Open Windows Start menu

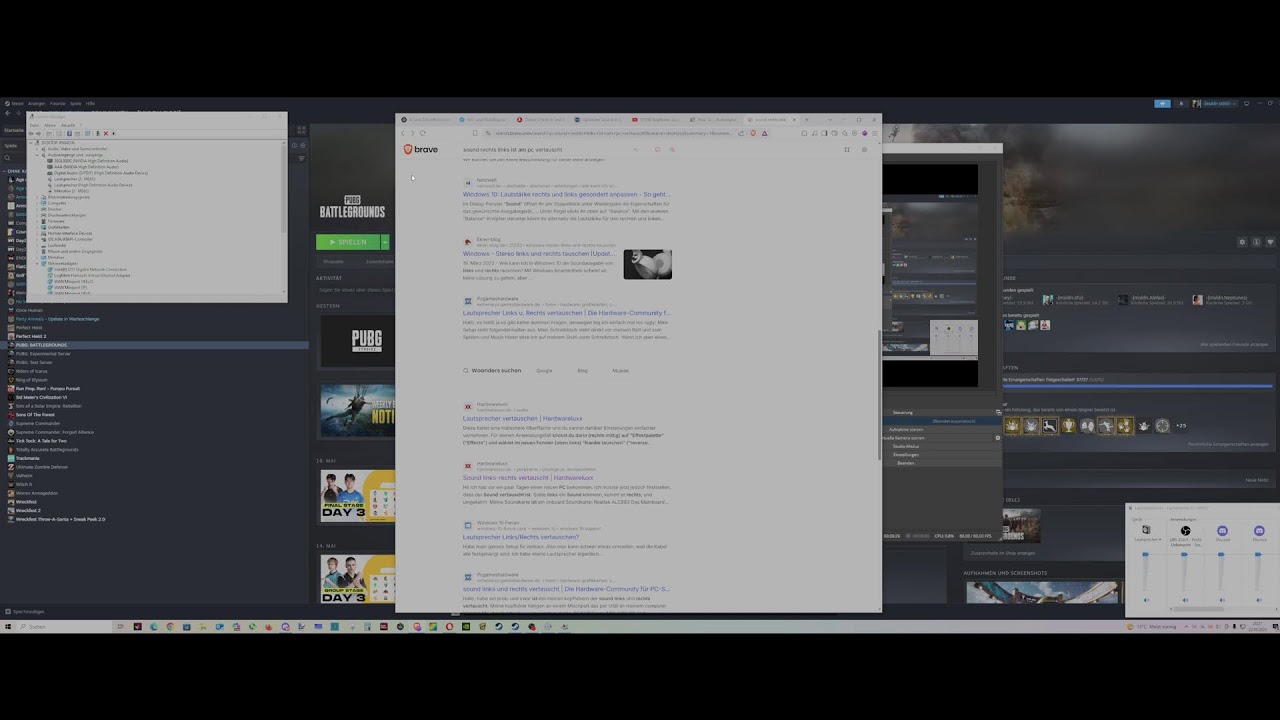click(8, 627)
